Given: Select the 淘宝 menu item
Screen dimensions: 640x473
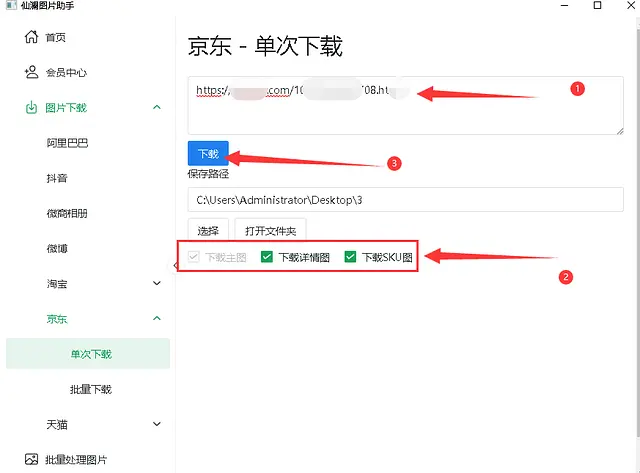Looking at the screenshot, I should pyautogui.click(x=57, y=284).
